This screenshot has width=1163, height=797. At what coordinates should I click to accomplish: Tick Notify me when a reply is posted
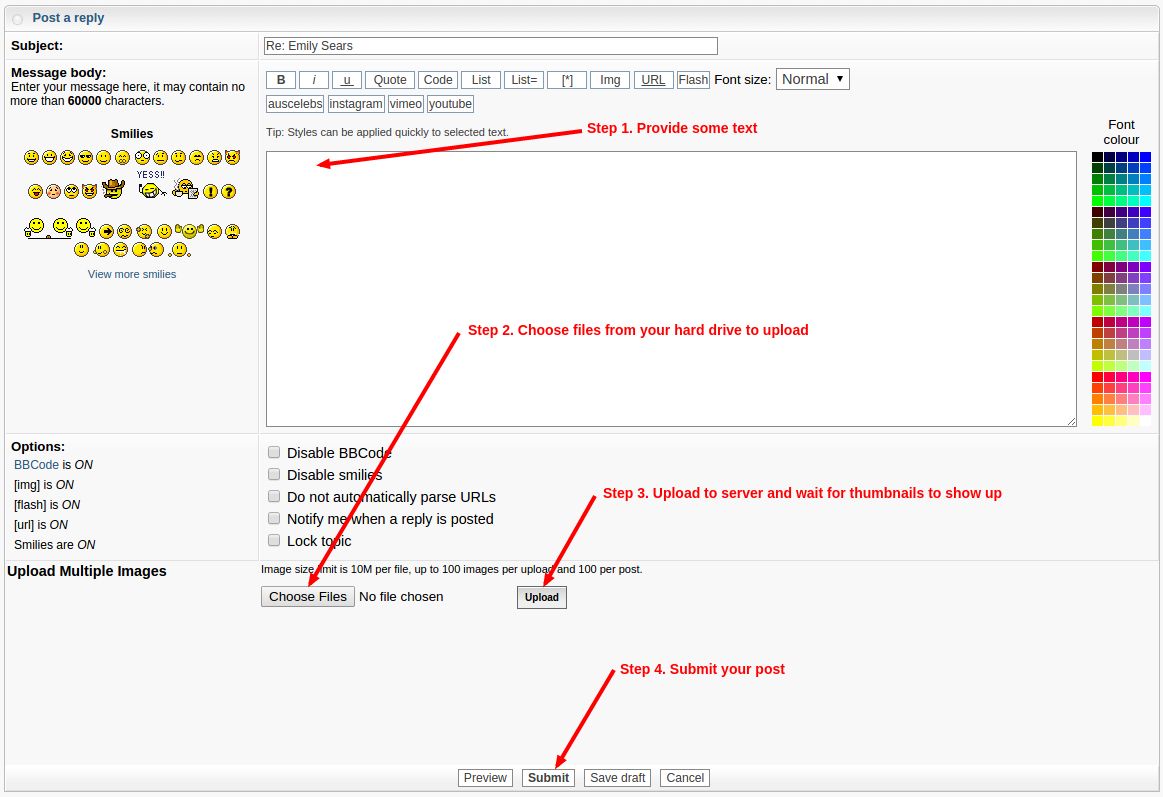pos(274,519)
